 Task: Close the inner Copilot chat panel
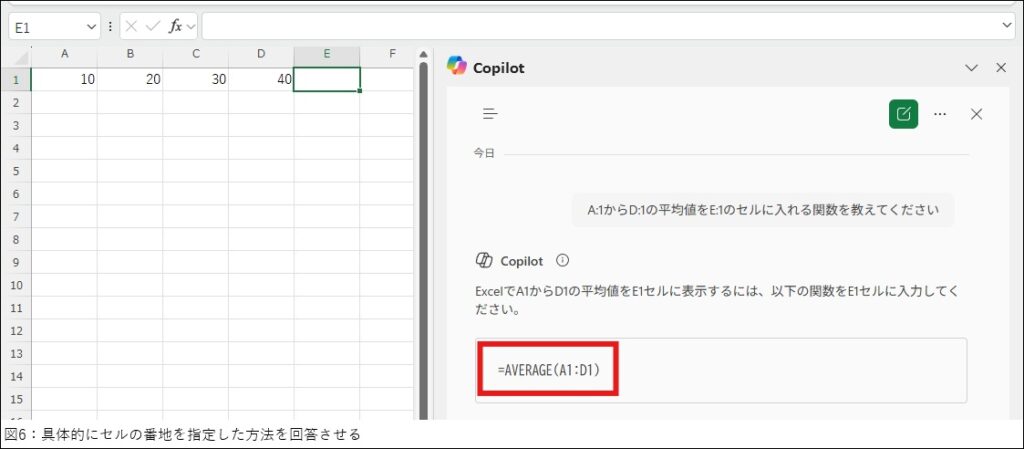(x=977, y=114)
